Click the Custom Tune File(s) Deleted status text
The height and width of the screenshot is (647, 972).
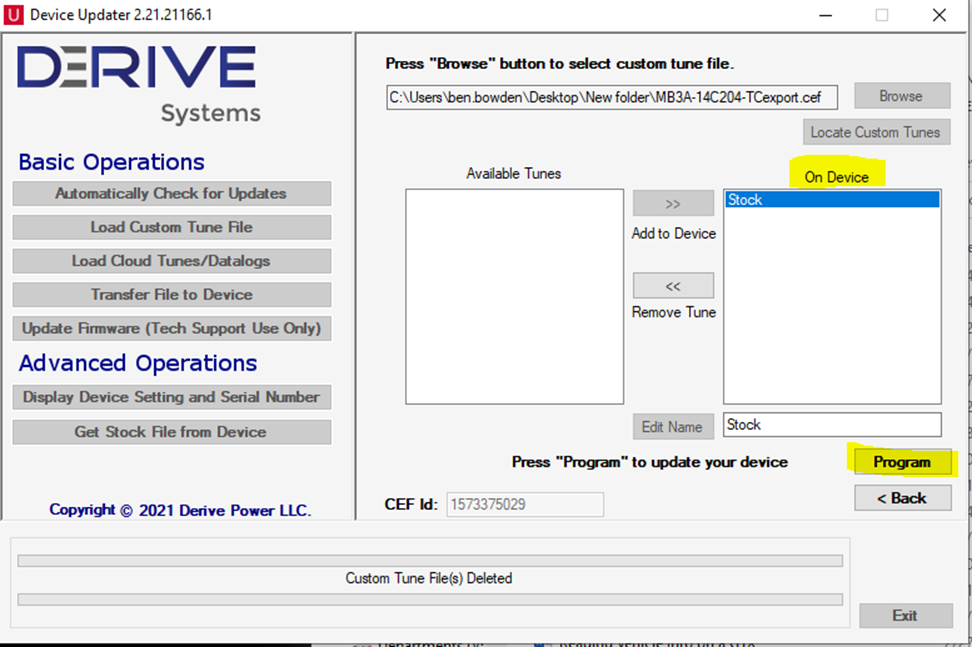pyautogui.click(x=429, y=578)
